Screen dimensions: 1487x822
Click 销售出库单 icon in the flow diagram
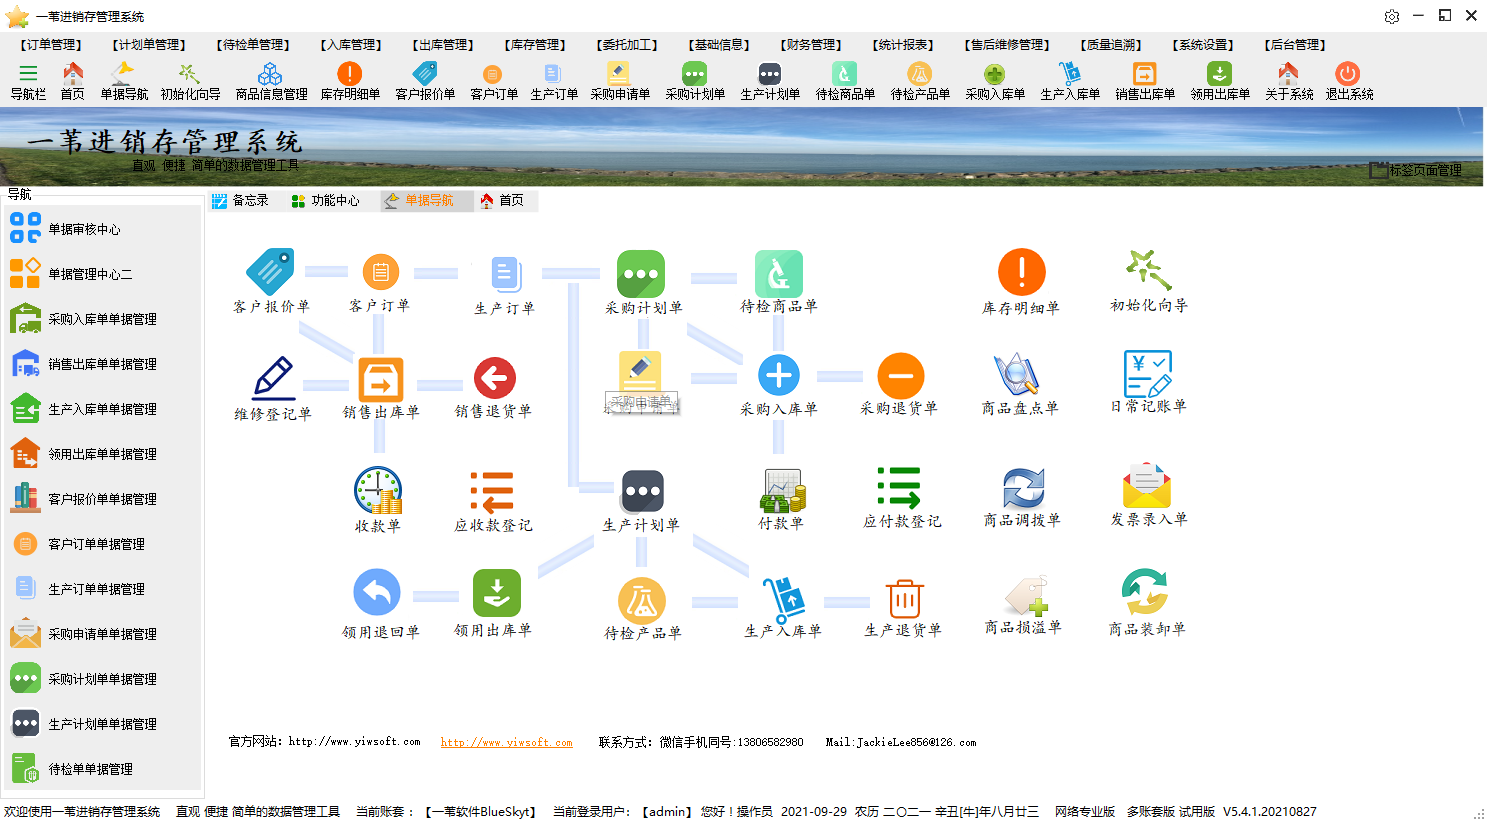click(381, 380)
